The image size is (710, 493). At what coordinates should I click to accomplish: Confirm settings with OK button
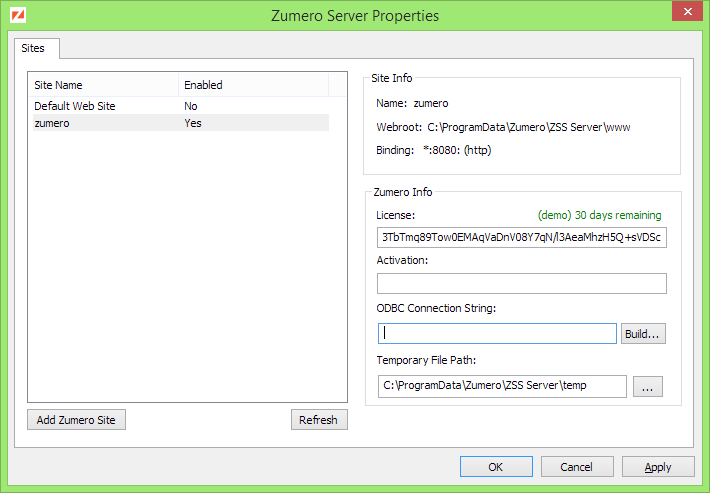496,467
